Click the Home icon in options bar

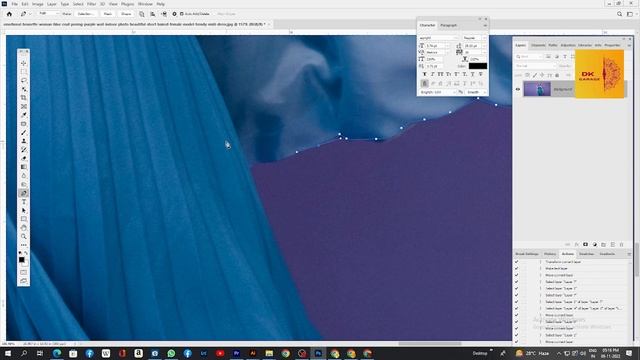click(9, 14)
